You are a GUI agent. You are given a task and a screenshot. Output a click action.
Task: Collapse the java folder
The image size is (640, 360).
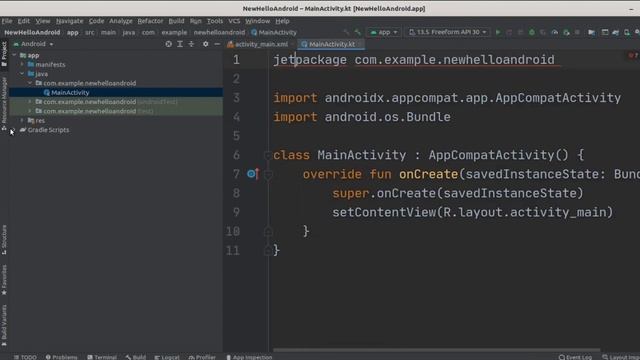[22, 74]
